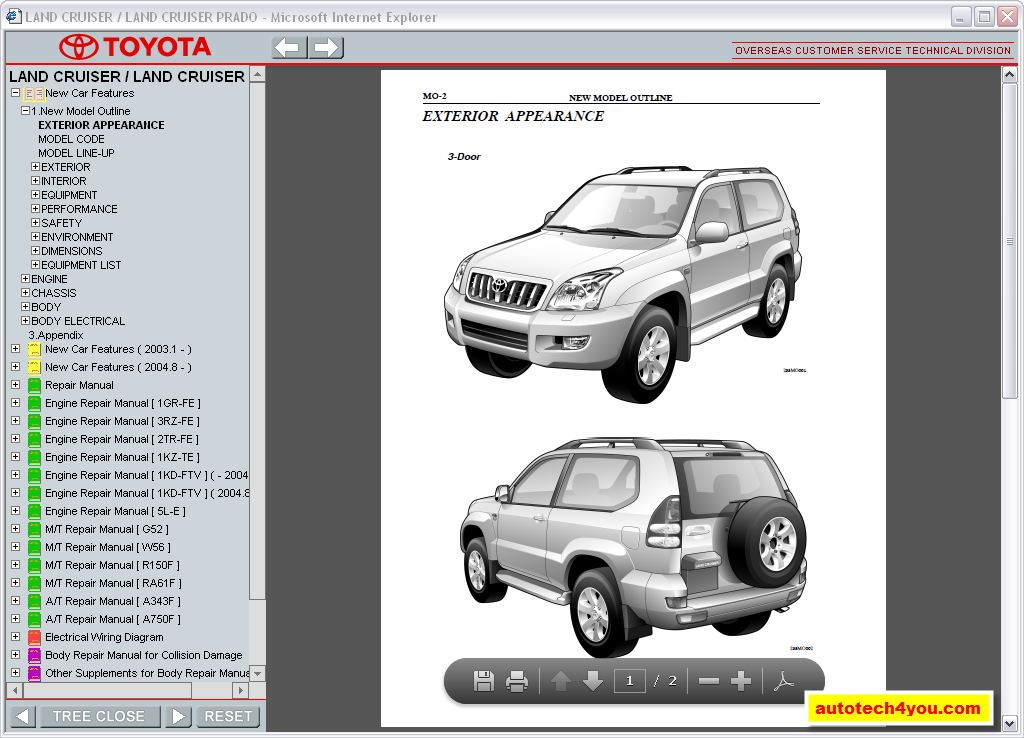Click the red book icon for Electrical Wiring Diagram

[x=35, y=637]
